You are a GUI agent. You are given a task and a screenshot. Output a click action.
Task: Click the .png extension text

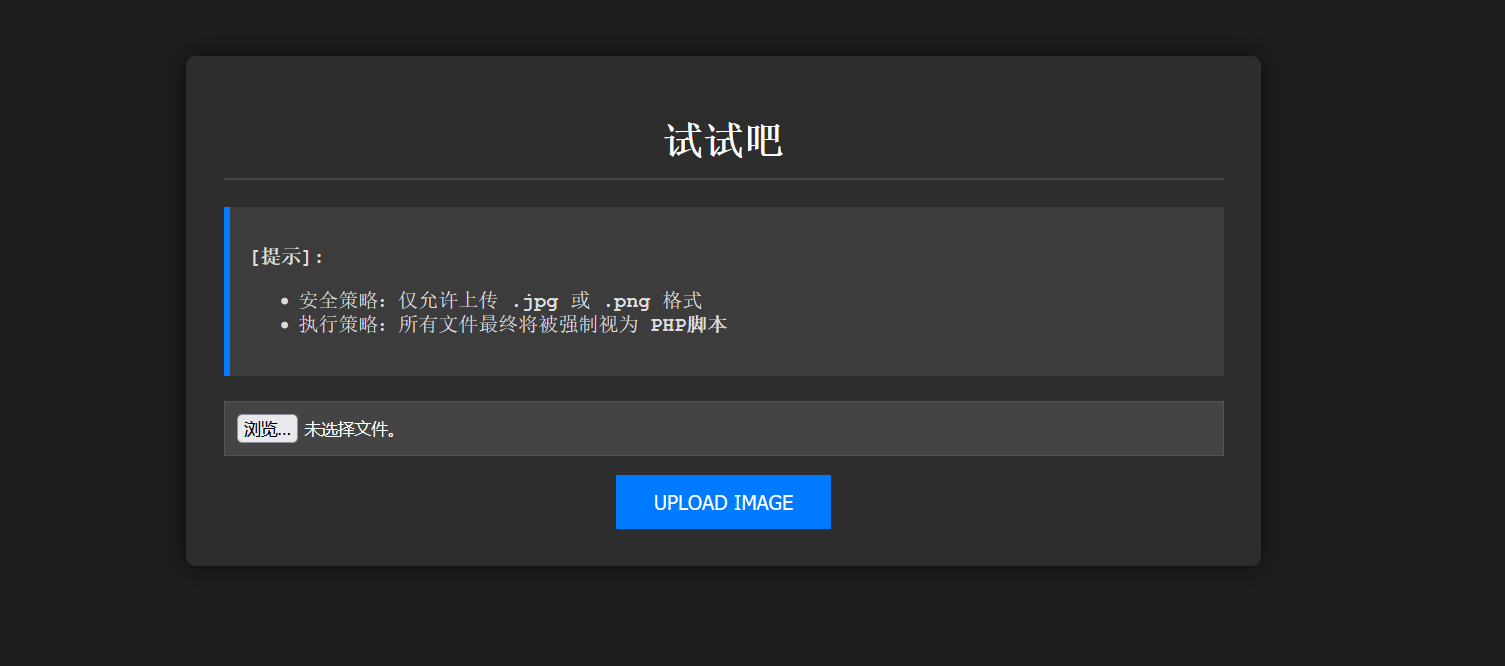[627, 301]
